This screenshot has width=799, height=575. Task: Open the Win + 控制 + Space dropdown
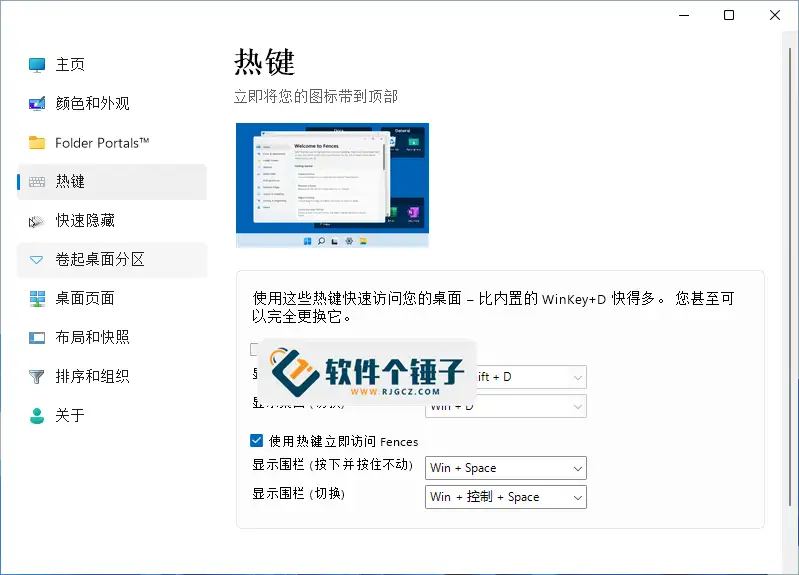click(x=505, y=497)
